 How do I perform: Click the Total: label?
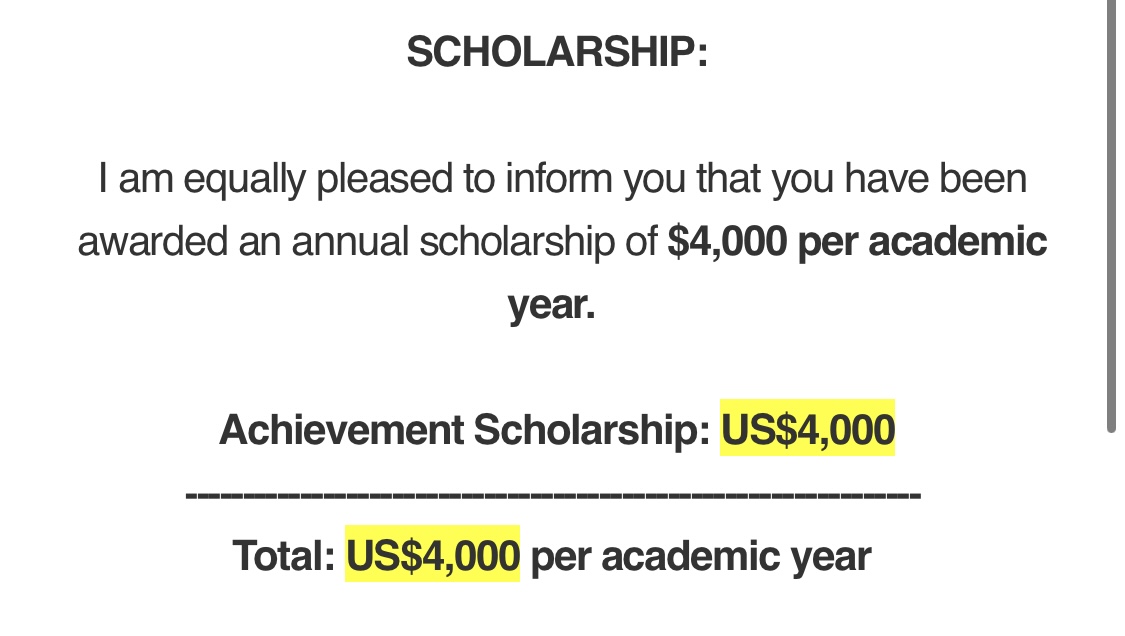[x=283, y=556]
